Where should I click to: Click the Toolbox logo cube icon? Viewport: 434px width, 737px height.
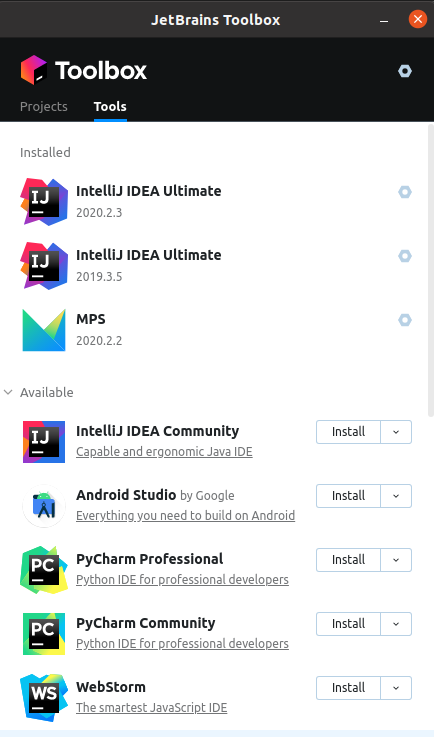[33, 70]
